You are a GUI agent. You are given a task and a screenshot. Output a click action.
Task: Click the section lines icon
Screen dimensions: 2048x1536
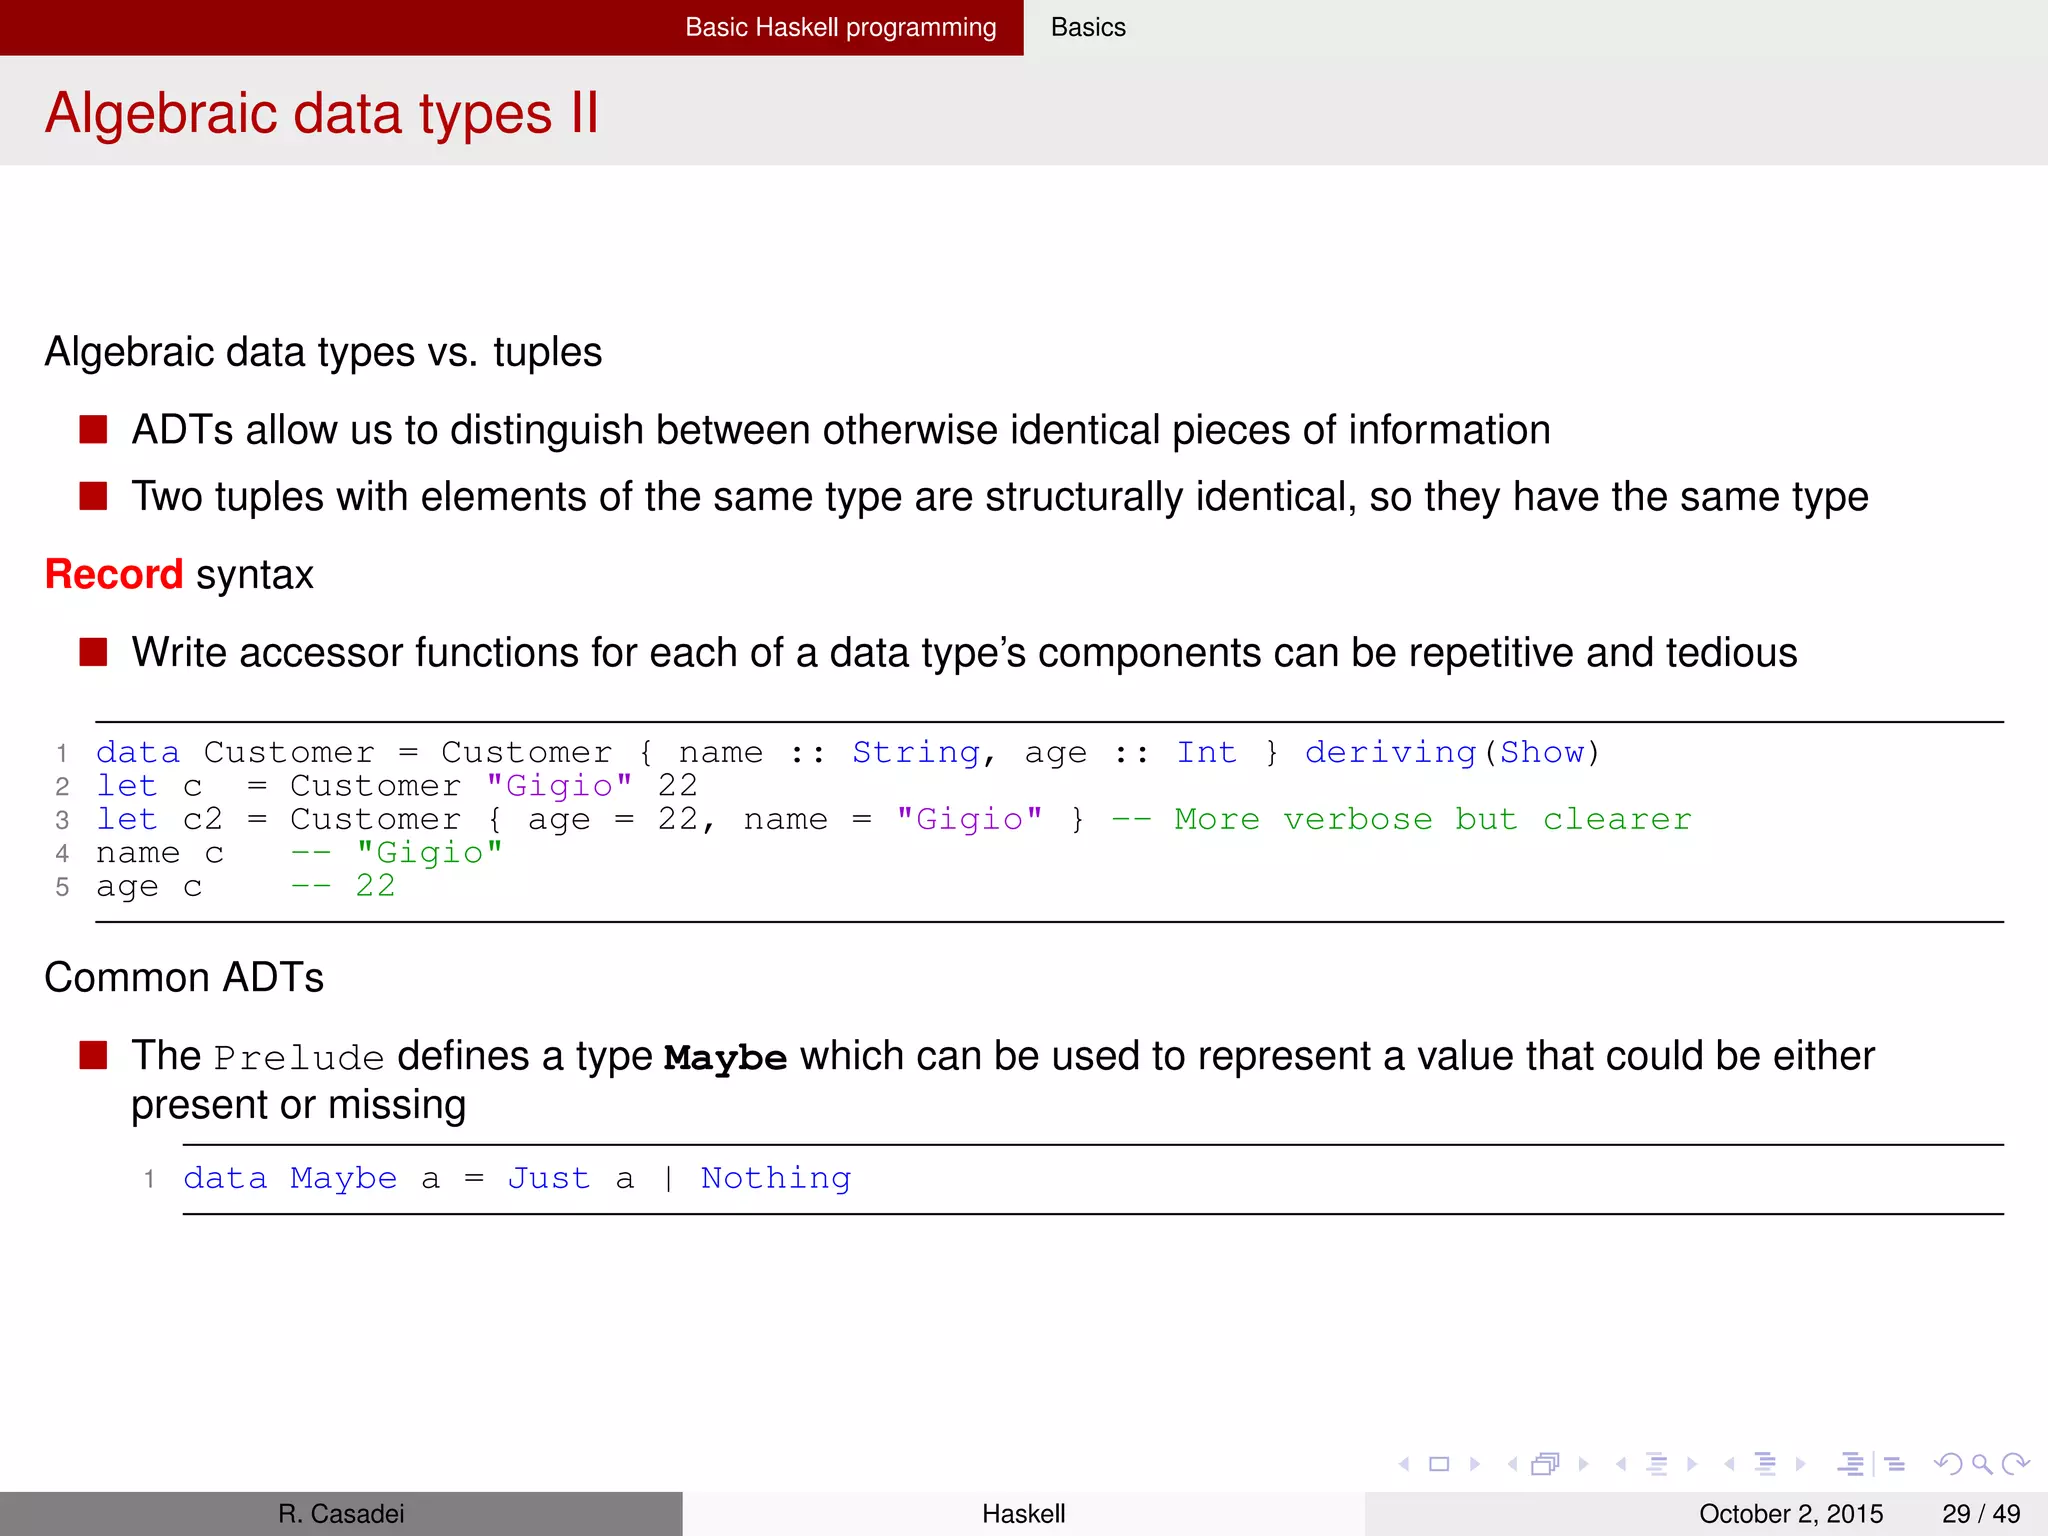click(x=1766, y=1464)
